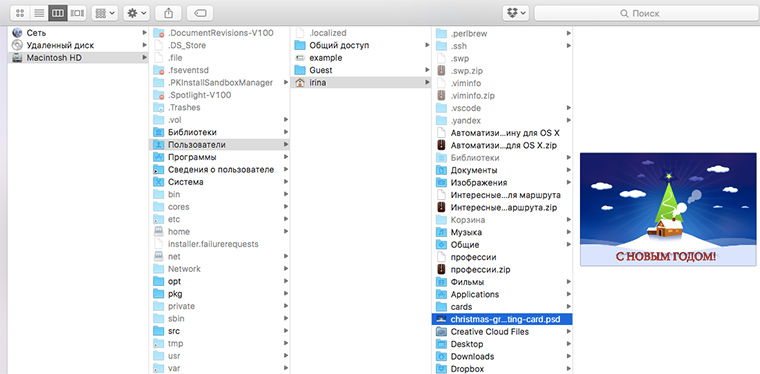Open the Applications folder in irina
This screenshot has width=760, height=374.
[503, 294]
